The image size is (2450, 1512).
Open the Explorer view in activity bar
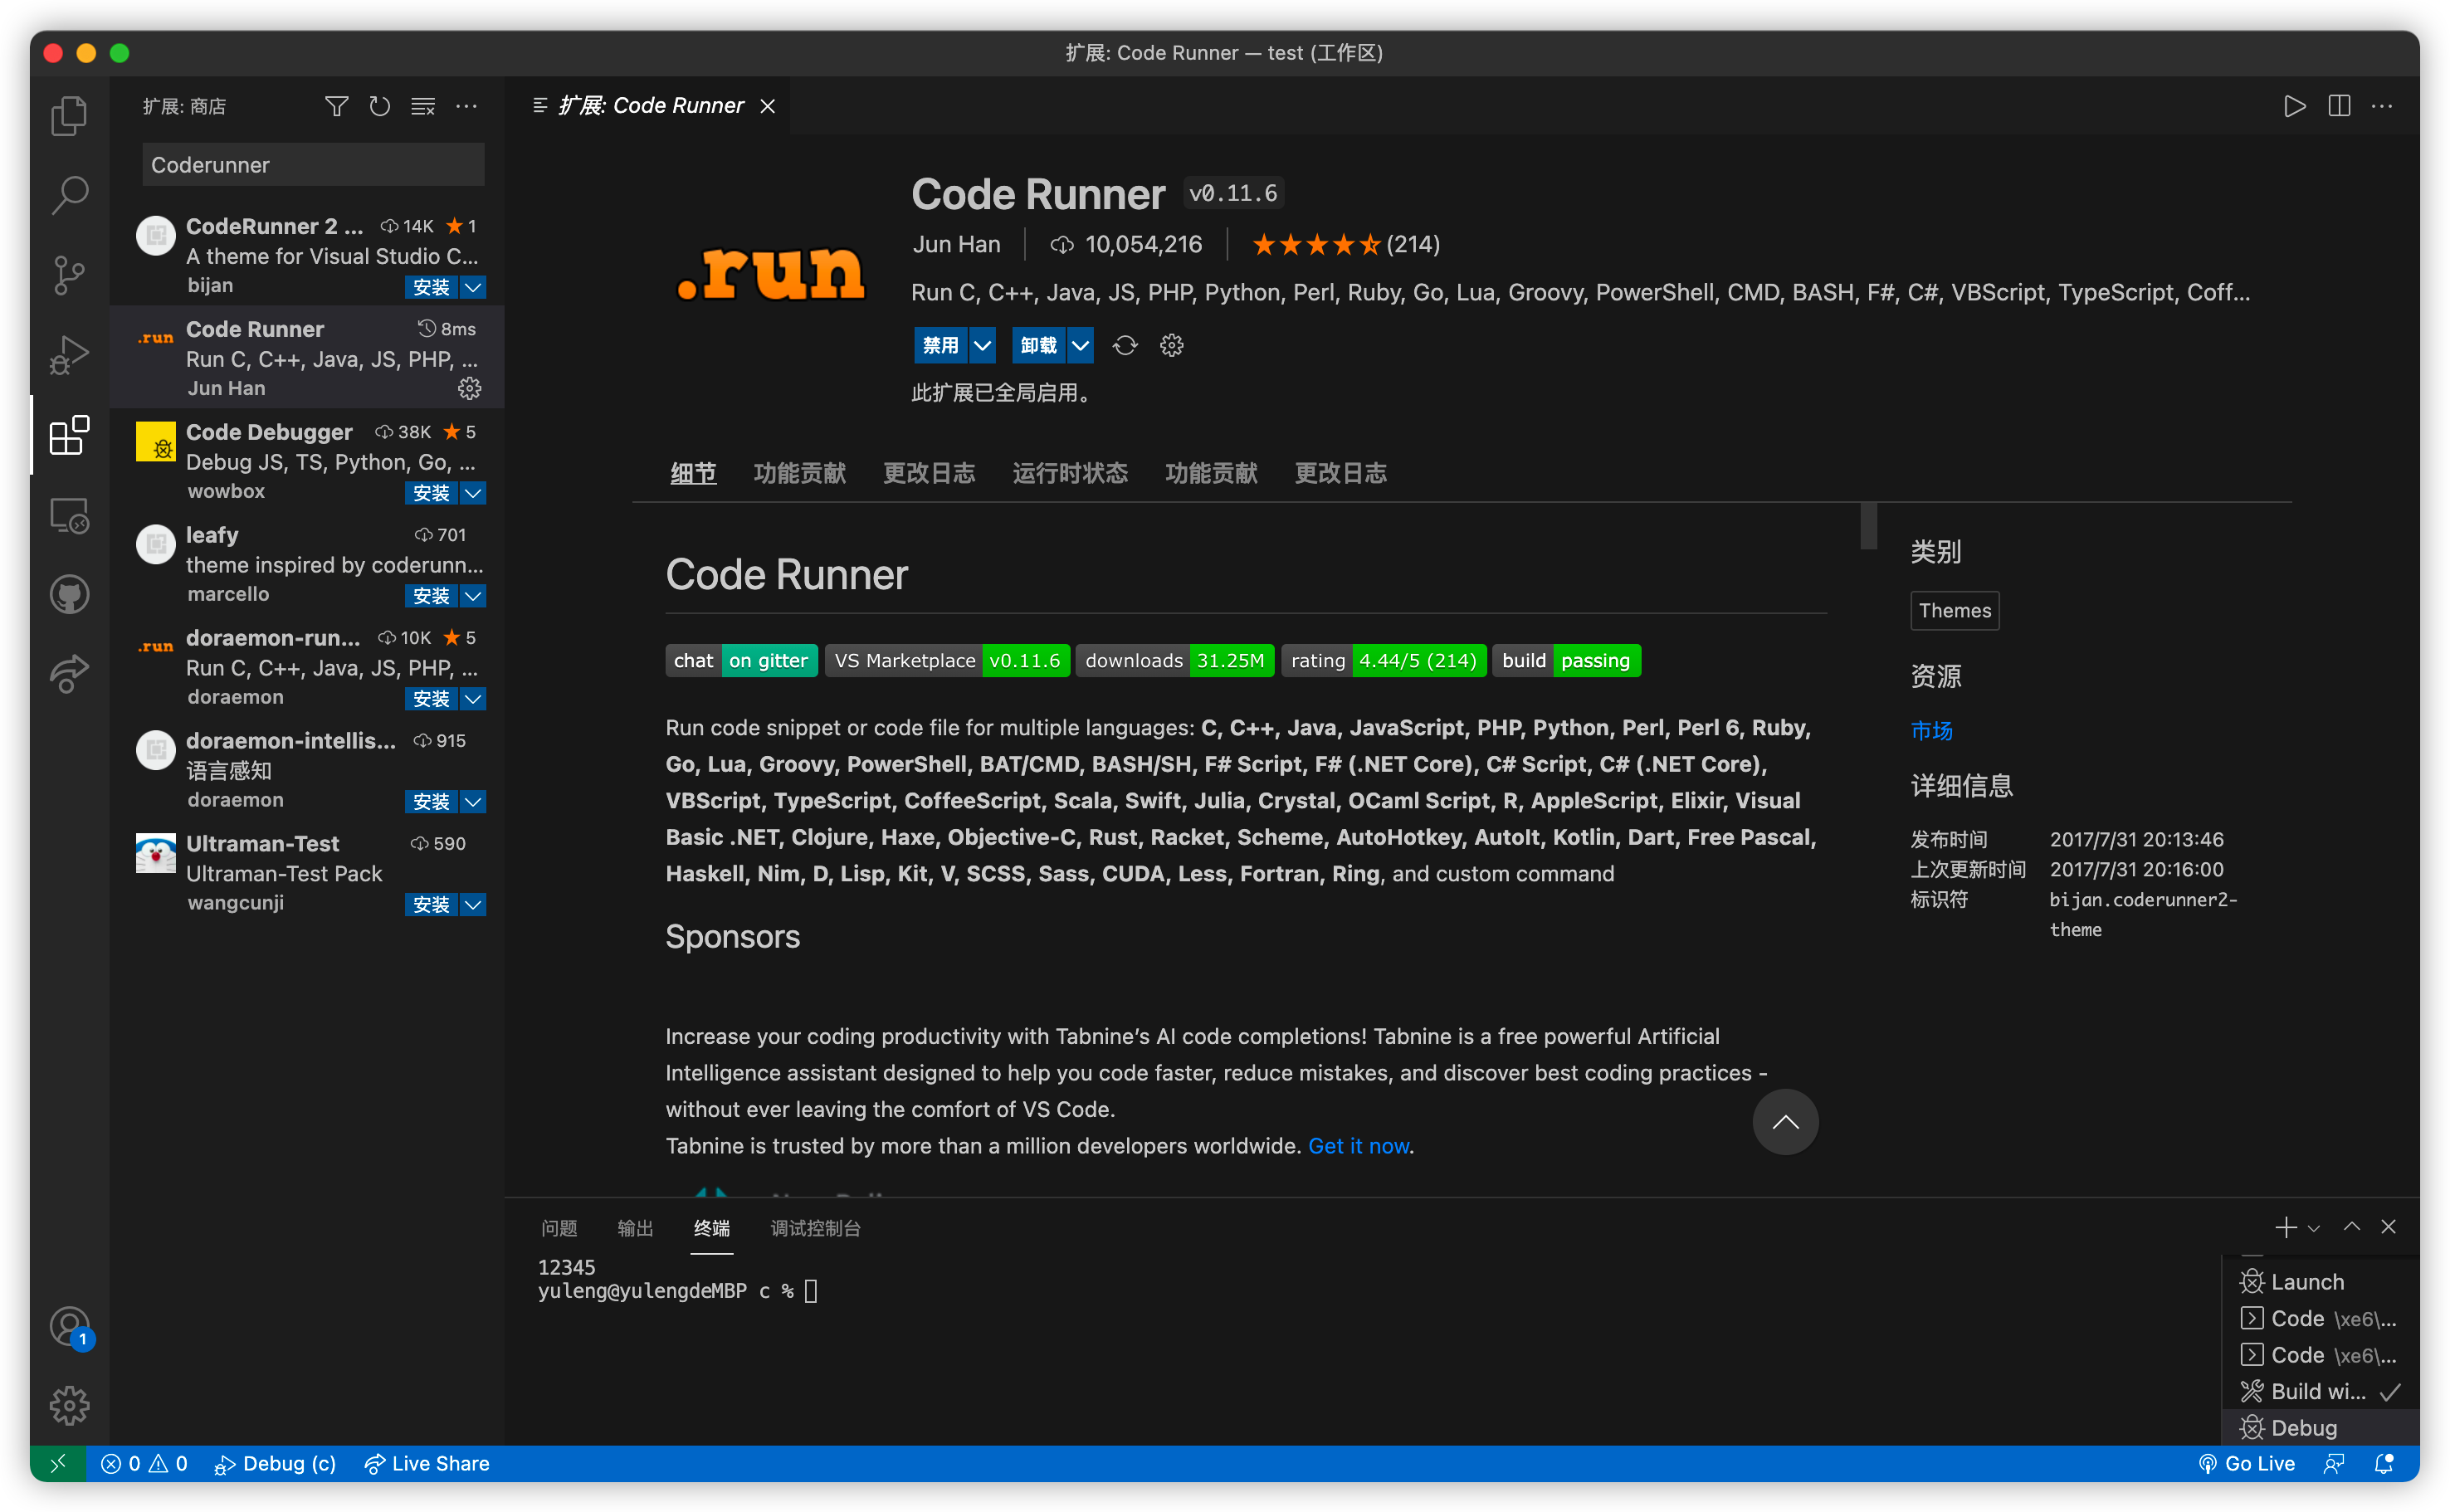click(x=69, y=116)
